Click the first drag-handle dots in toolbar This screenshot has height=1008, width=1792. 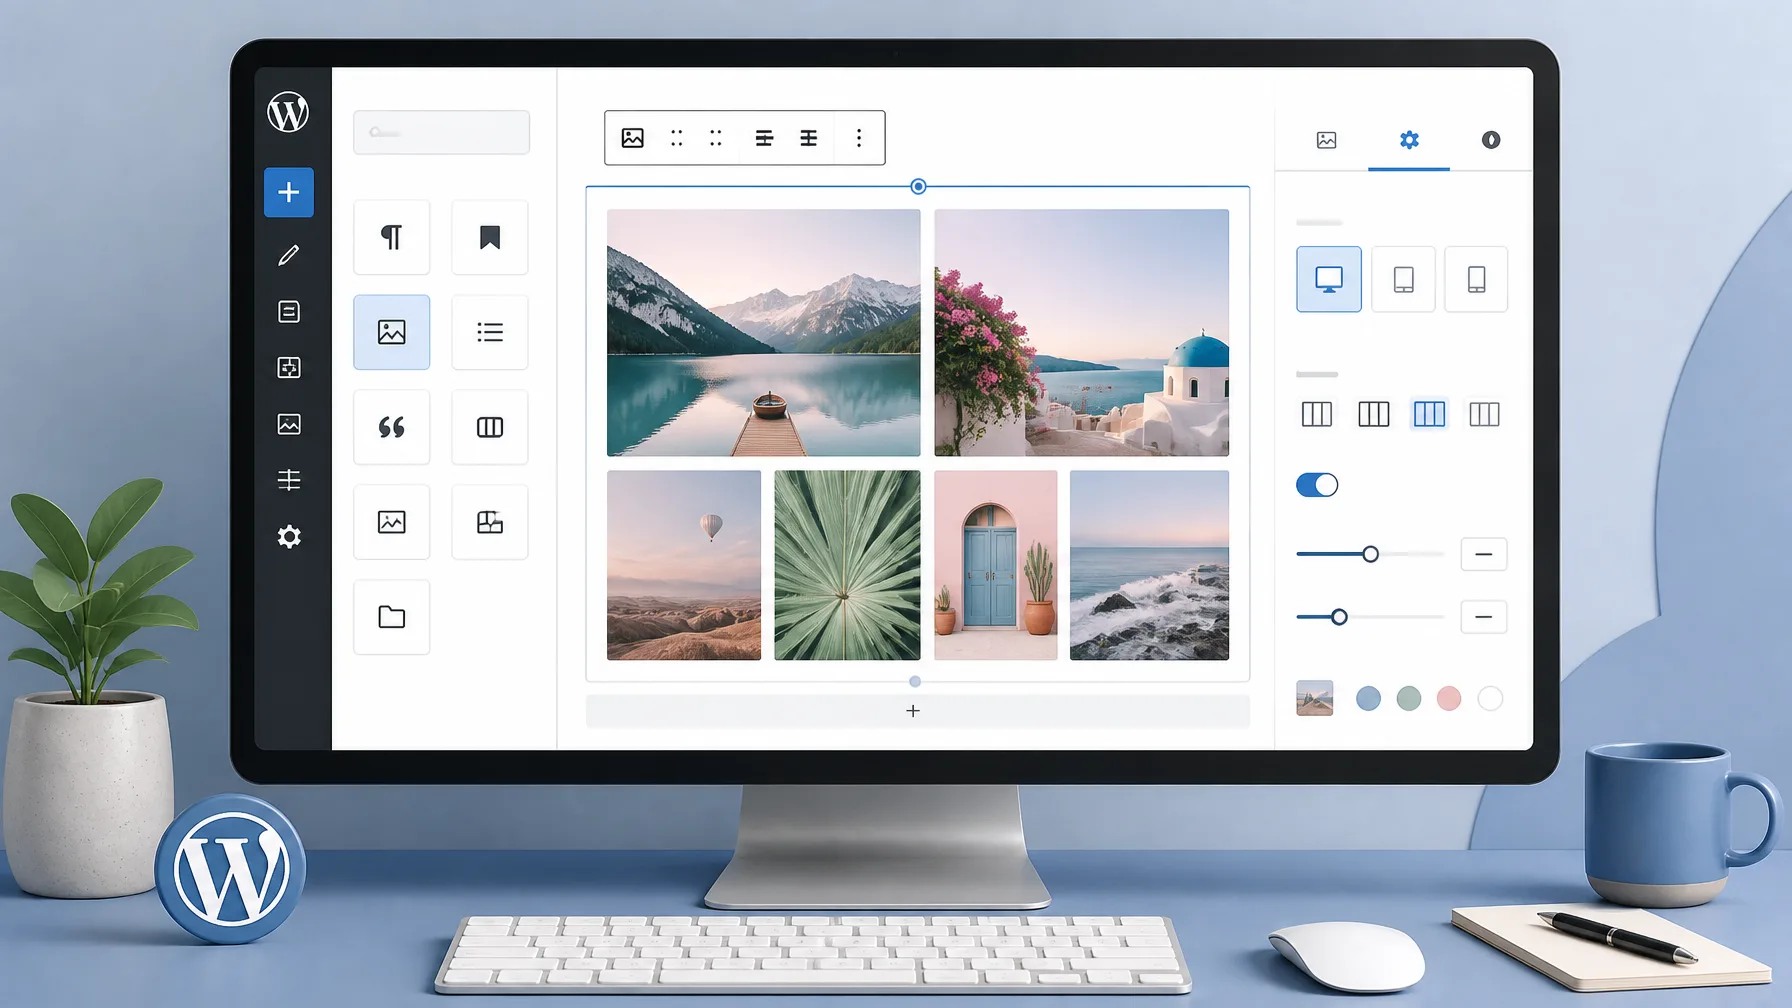(677, 138)
